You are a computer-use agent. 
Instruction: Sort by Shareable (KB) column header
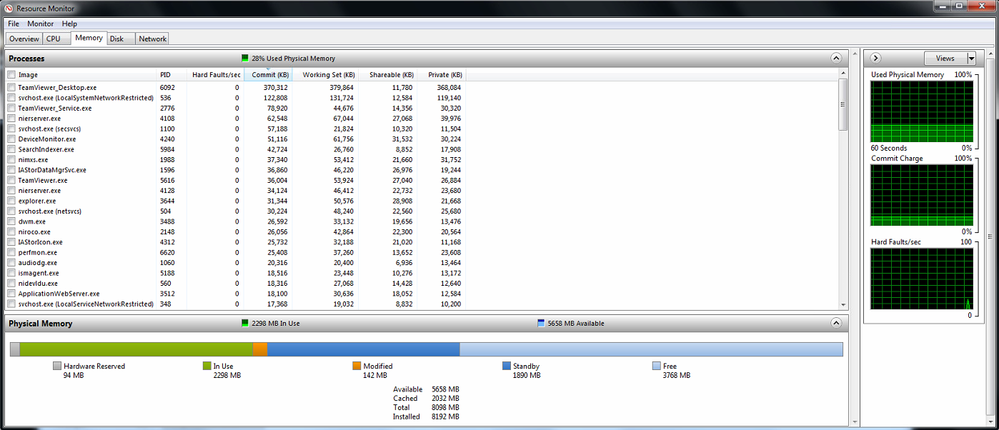pyautogui.click(x=387, y=75)
